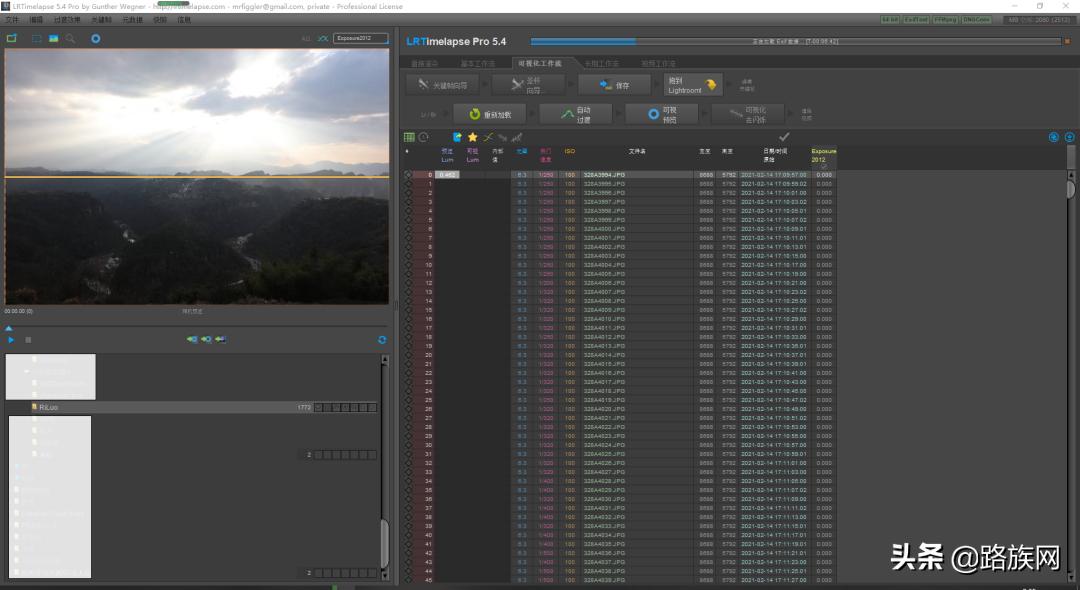This screenshot has width=1080, height=590.
Task: Click the luminance curve icon next to the star
Action: pyautogui.click(x=489, y=137)
